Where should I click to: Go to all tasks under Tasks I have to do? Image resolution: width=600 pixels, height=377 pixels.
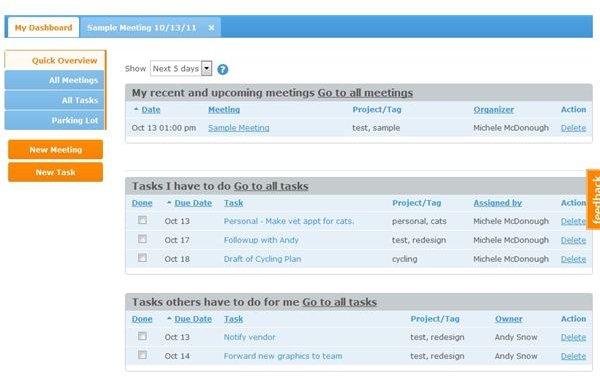(271, 186)
